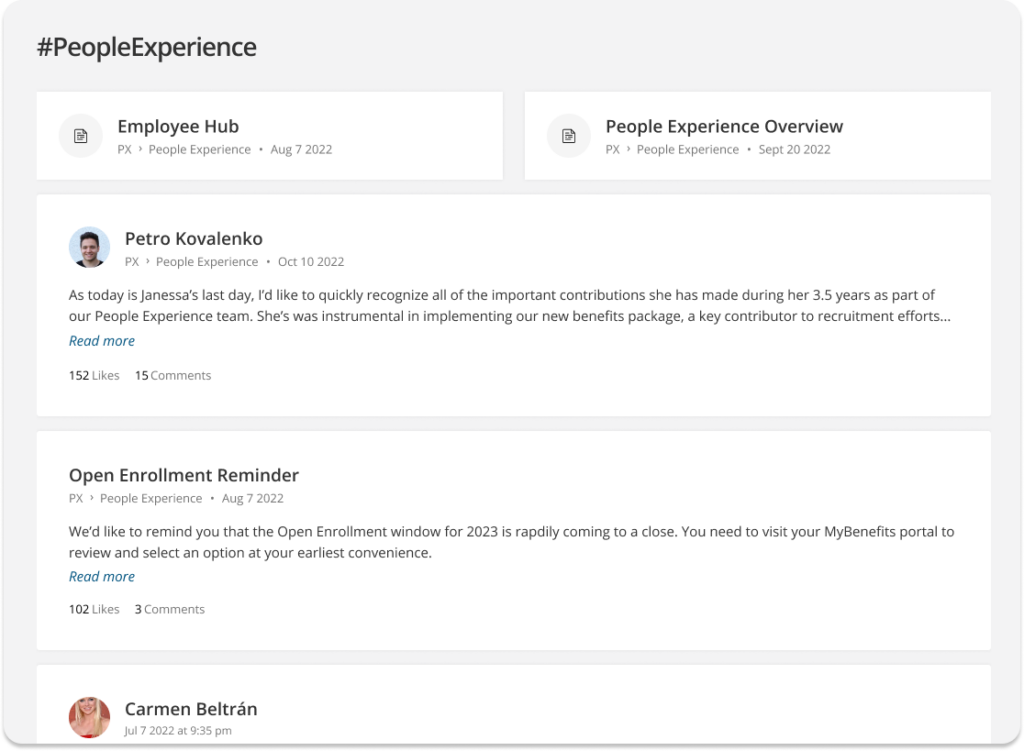Viewport: 1024px width, 751px height.
Task: Click Read more on Petro Kovalenko's post
Action: (x=102, y=341)
